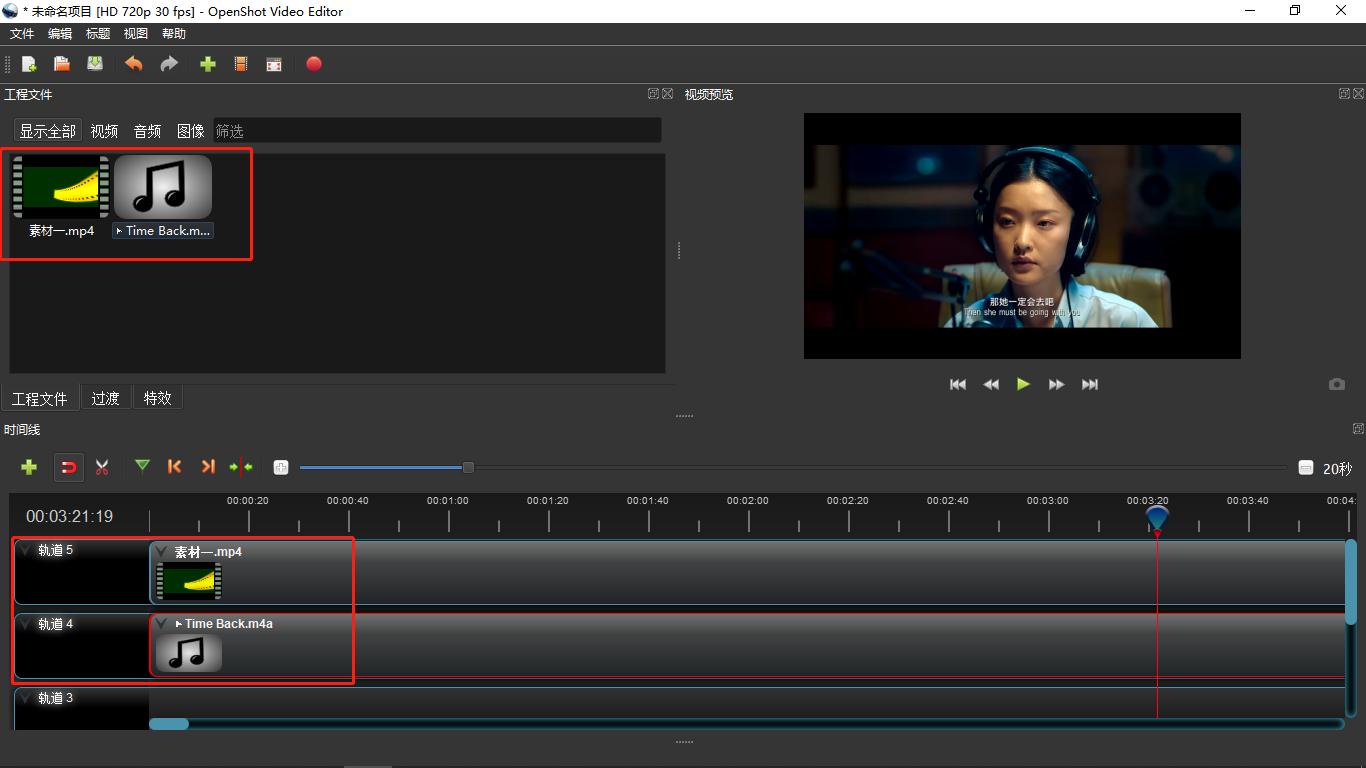Viewport: 1366px width, 768px height.
Task: Rewind the video preview
Action: pyautogui.click(x=991, y=384)
